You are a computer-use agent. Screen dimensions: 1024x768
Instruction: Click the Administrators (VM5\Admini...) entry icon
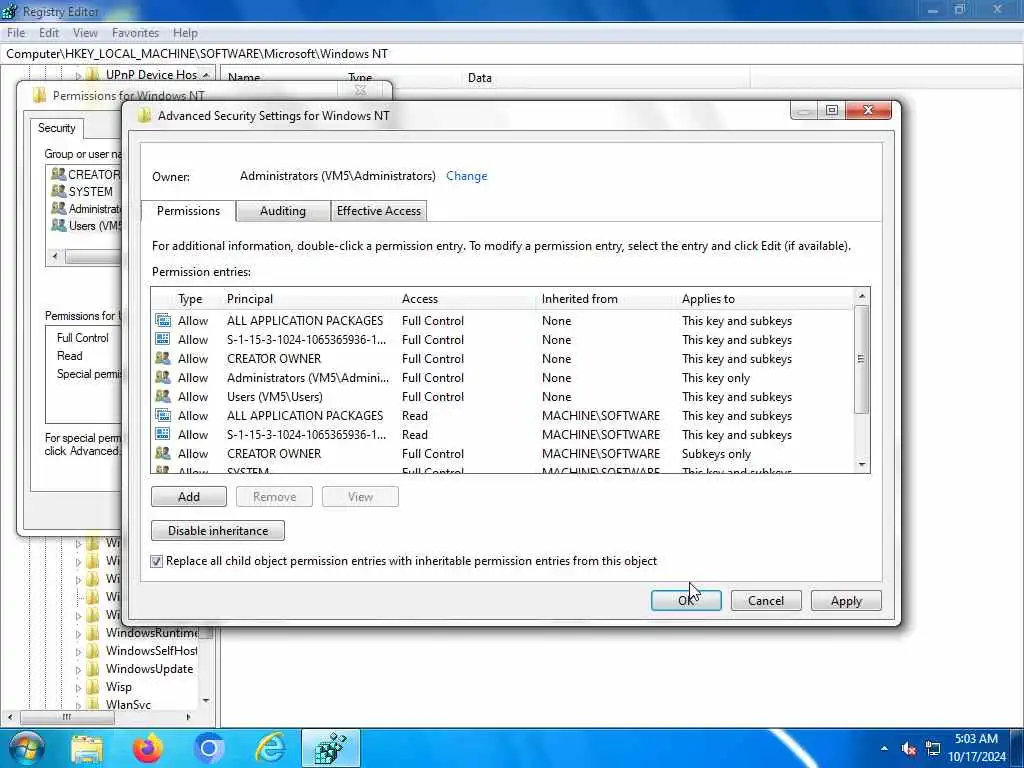163,377
